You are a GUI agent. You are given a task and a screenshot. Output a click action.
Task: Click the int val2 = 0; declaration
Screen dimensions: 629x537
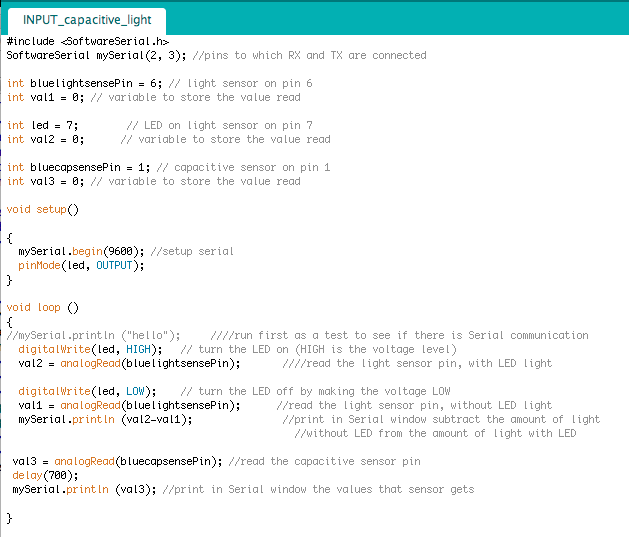[x=45, y=140]
